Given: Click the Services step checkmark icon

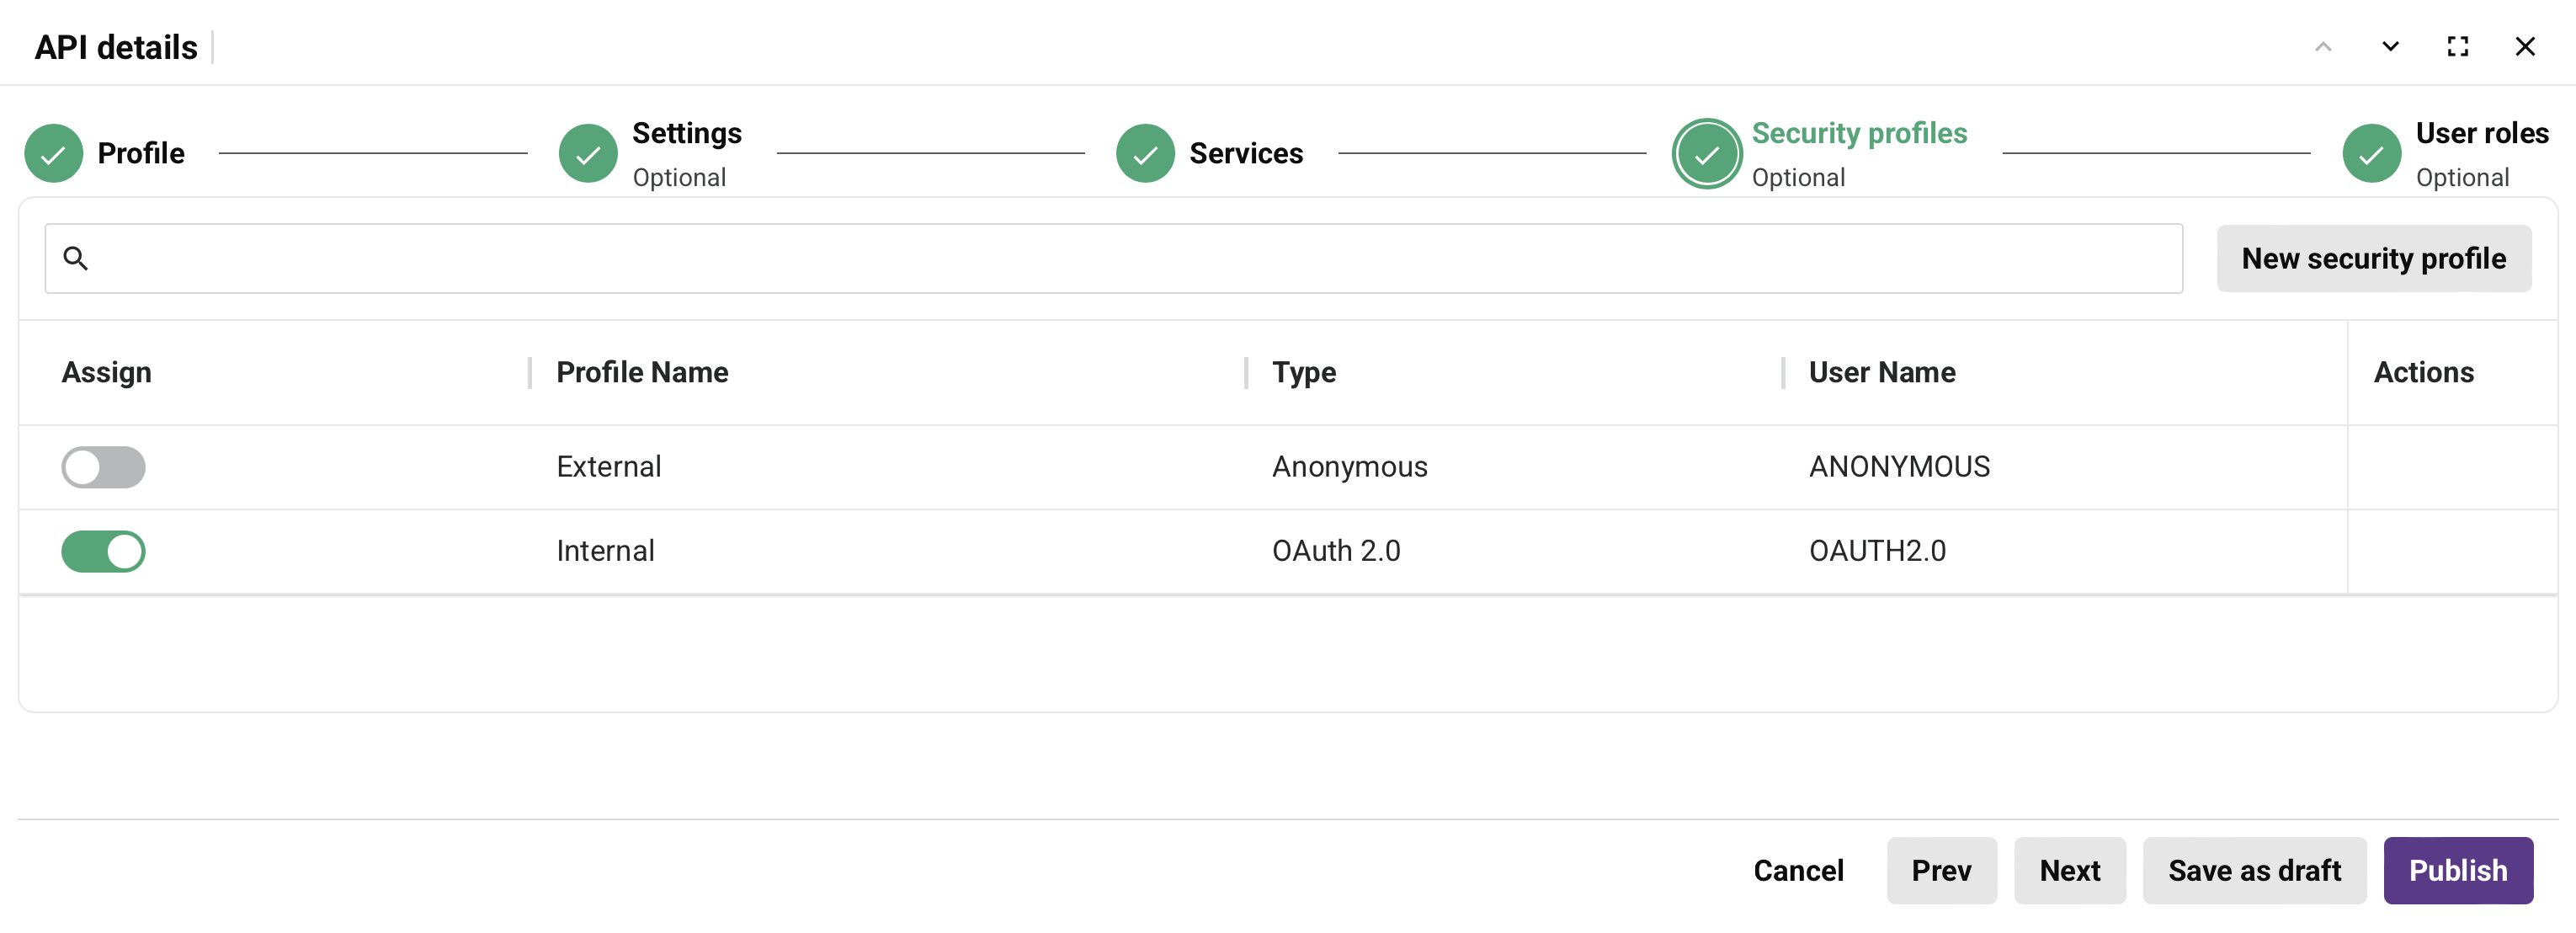Looking at the screenshot, I should [x=1144, y=152].
